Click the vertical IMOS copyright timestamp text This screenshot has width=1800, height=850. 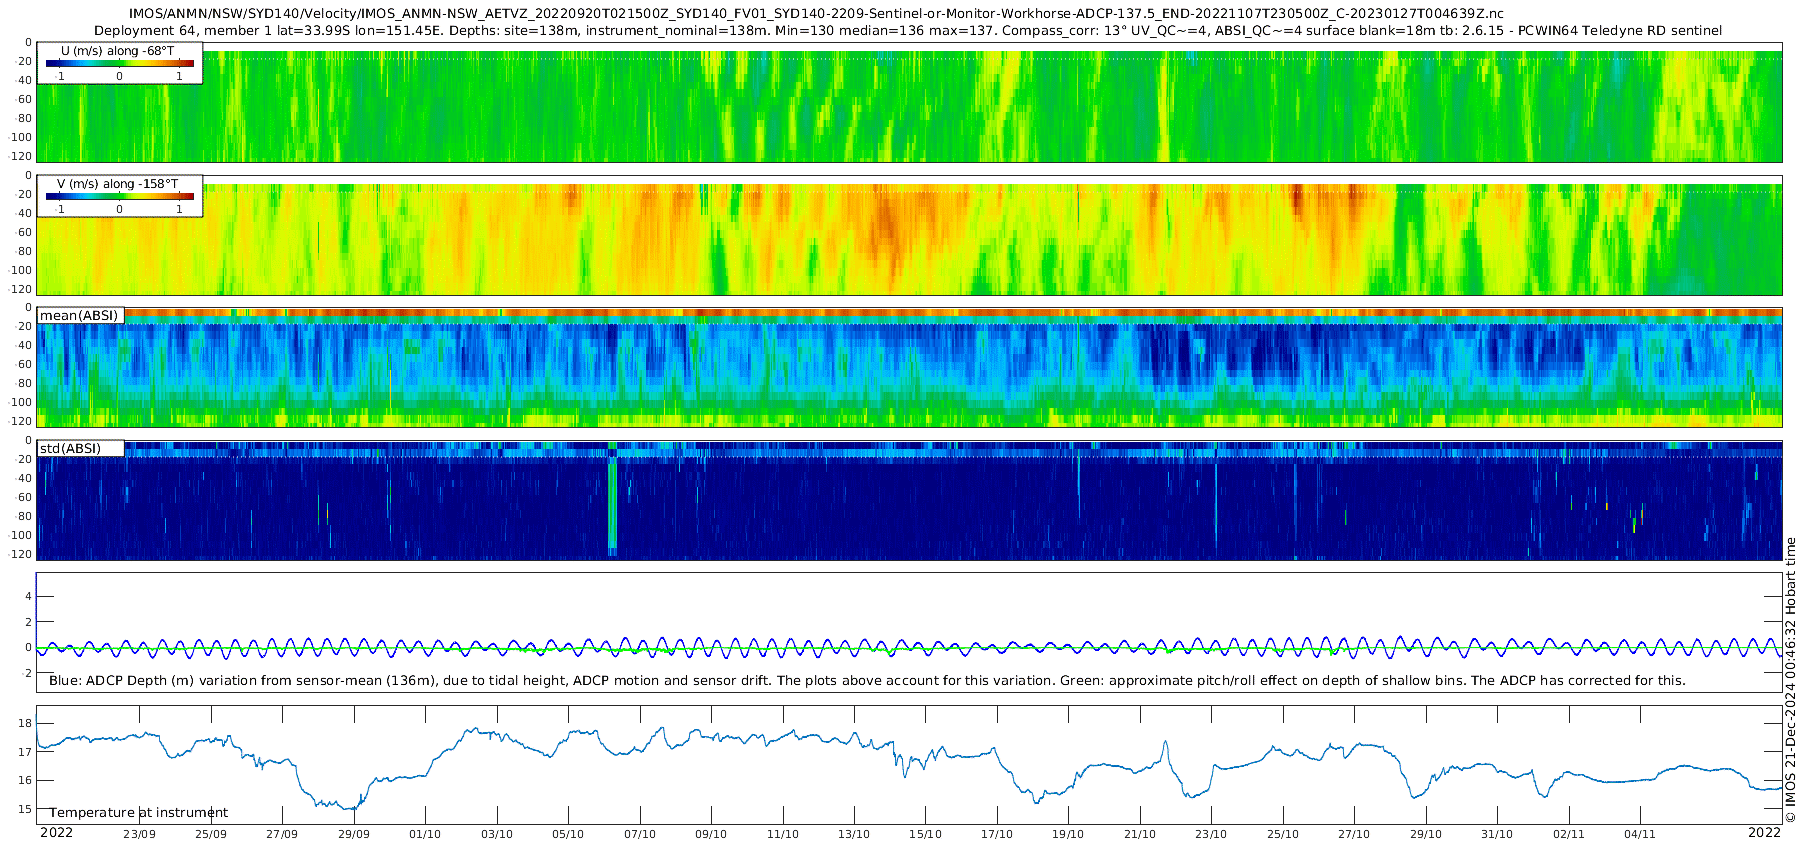click(x=1790, y=680)
